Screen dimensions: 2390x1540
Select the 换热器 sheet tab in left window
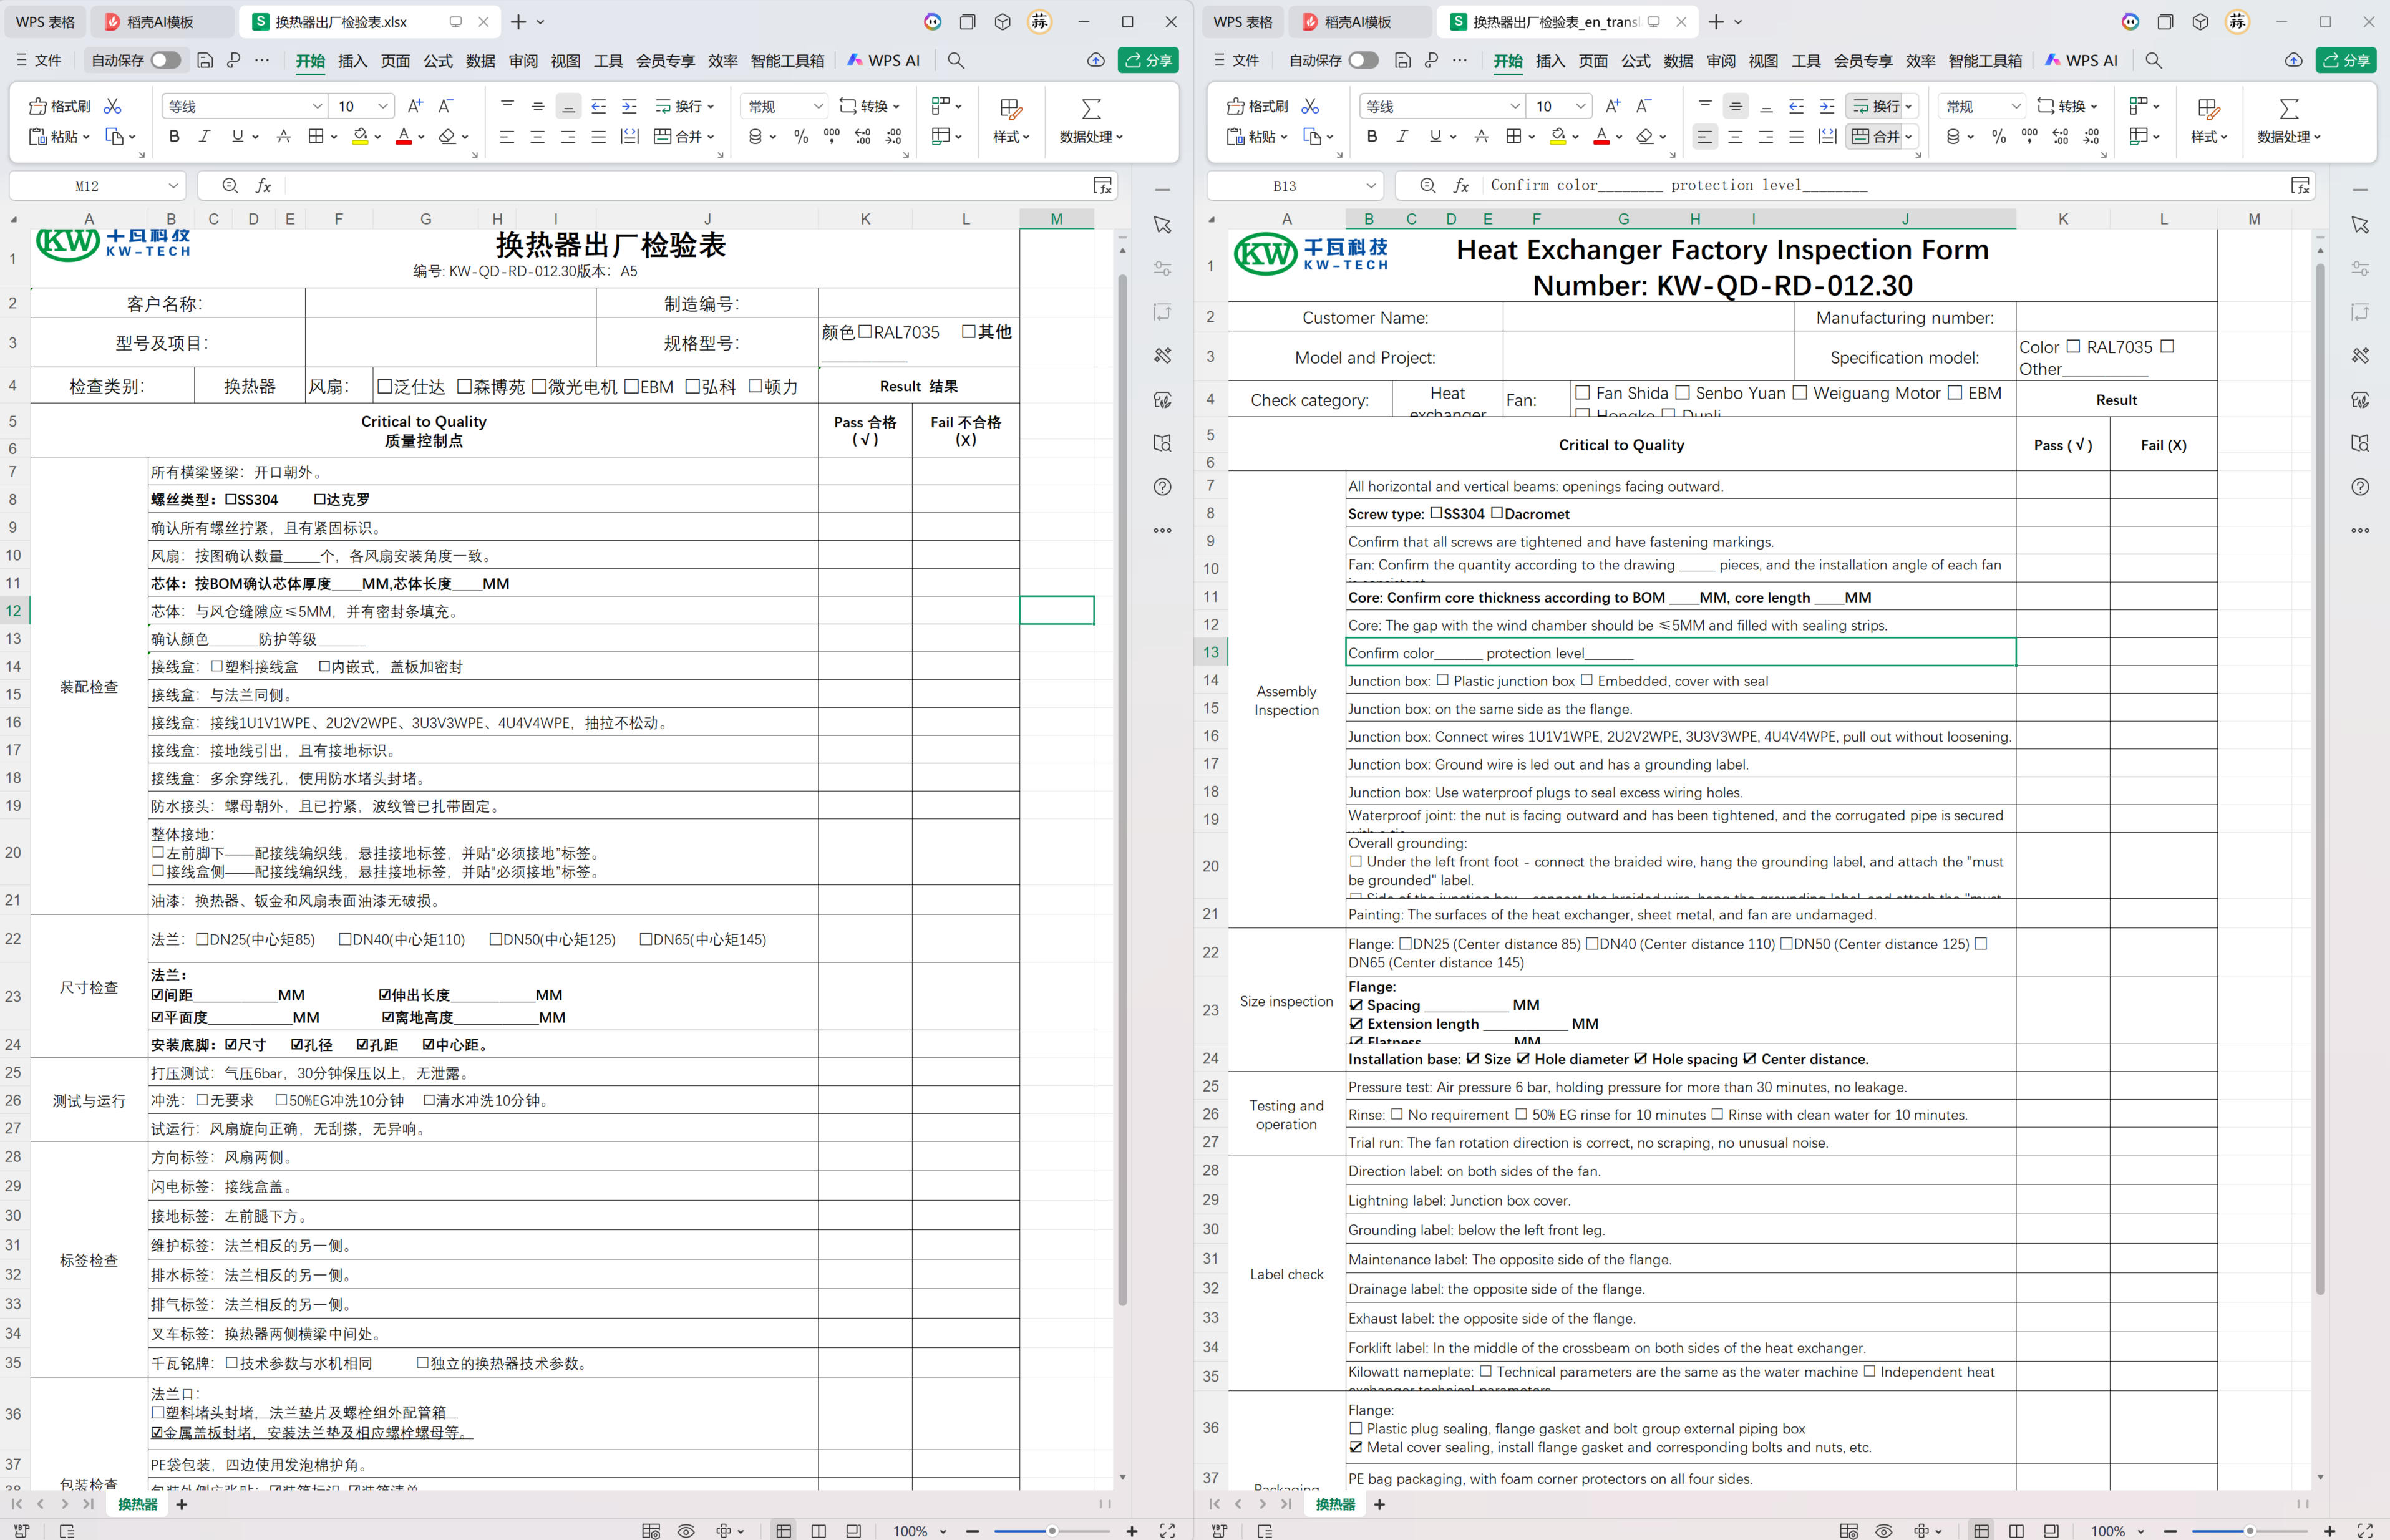[x=138, y=1504]
